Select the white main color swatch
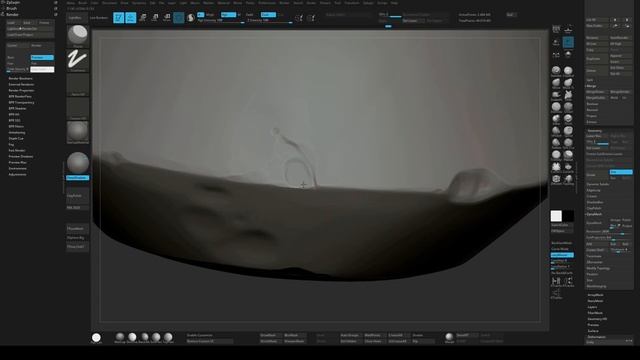 point(556,216)
